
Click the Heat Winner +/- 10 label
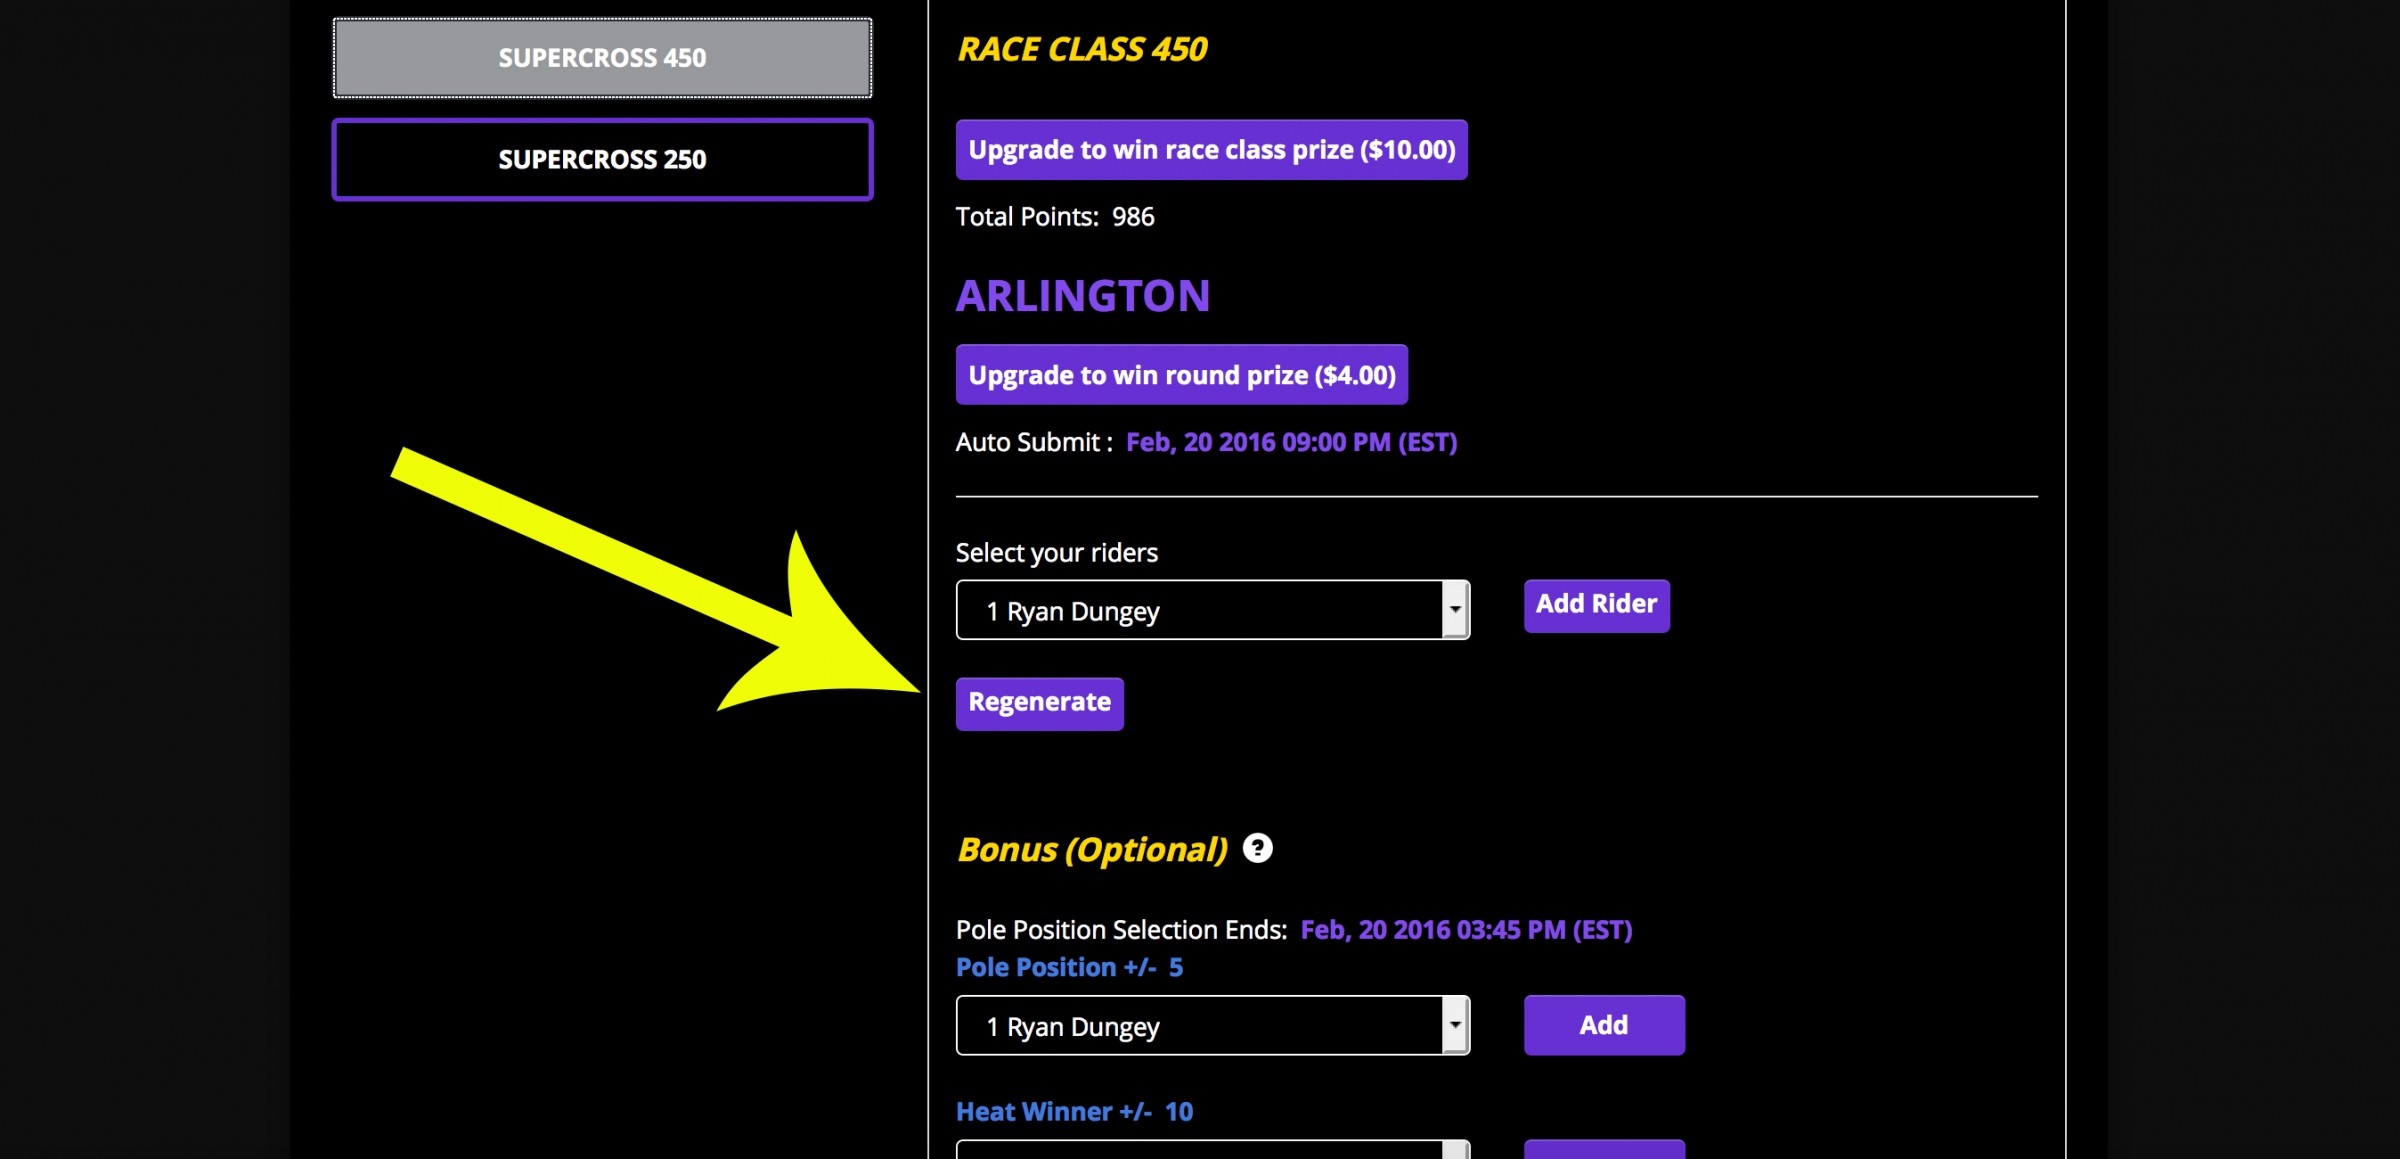[1074, 1111]
